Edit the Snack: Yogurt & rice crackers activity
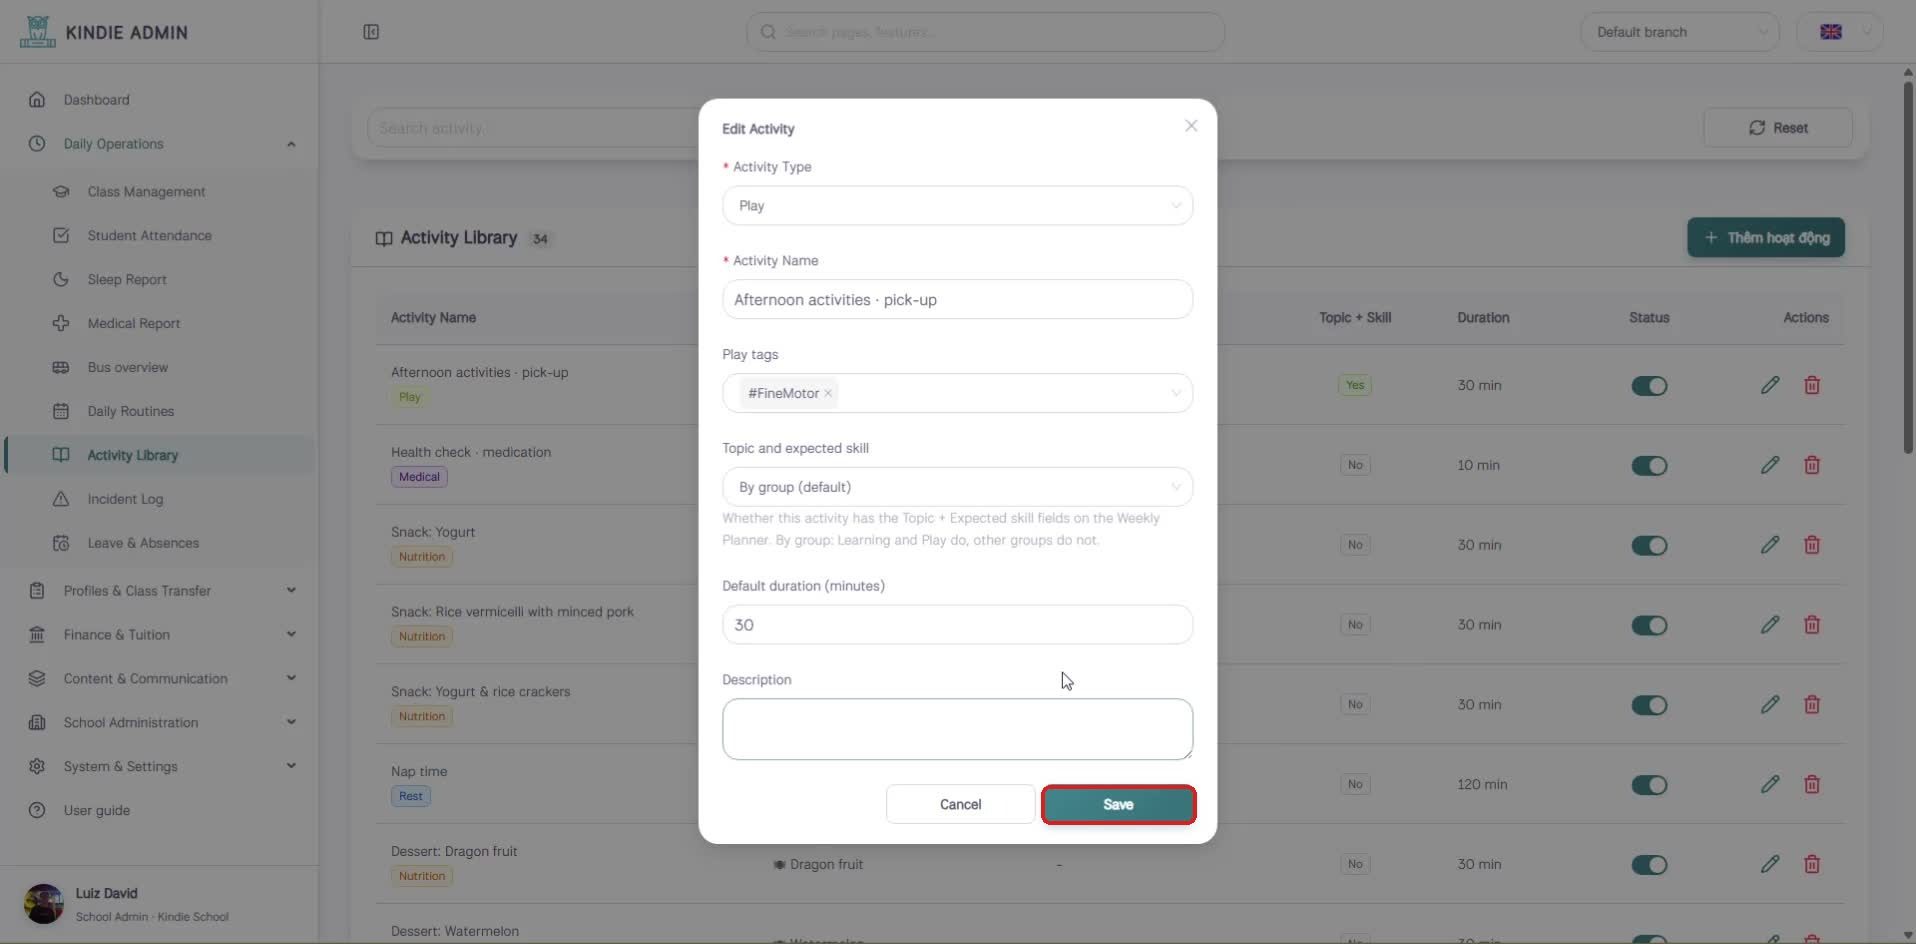Viewport: 1916px width, 944px height. point(1769,704)
